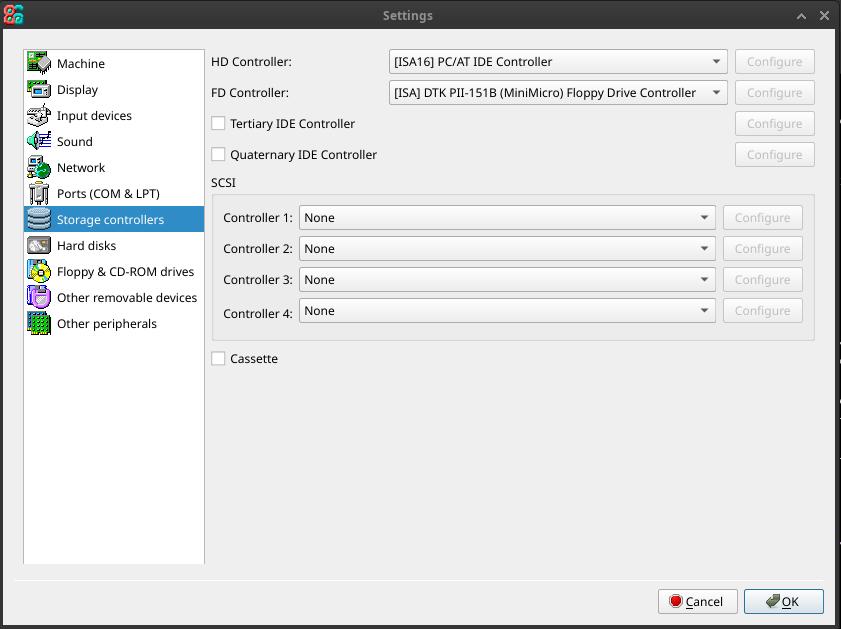This screenshot has width=841, height=629.
Task: Click the 86Box logo in title bar
Action: [x=13, y=15]
